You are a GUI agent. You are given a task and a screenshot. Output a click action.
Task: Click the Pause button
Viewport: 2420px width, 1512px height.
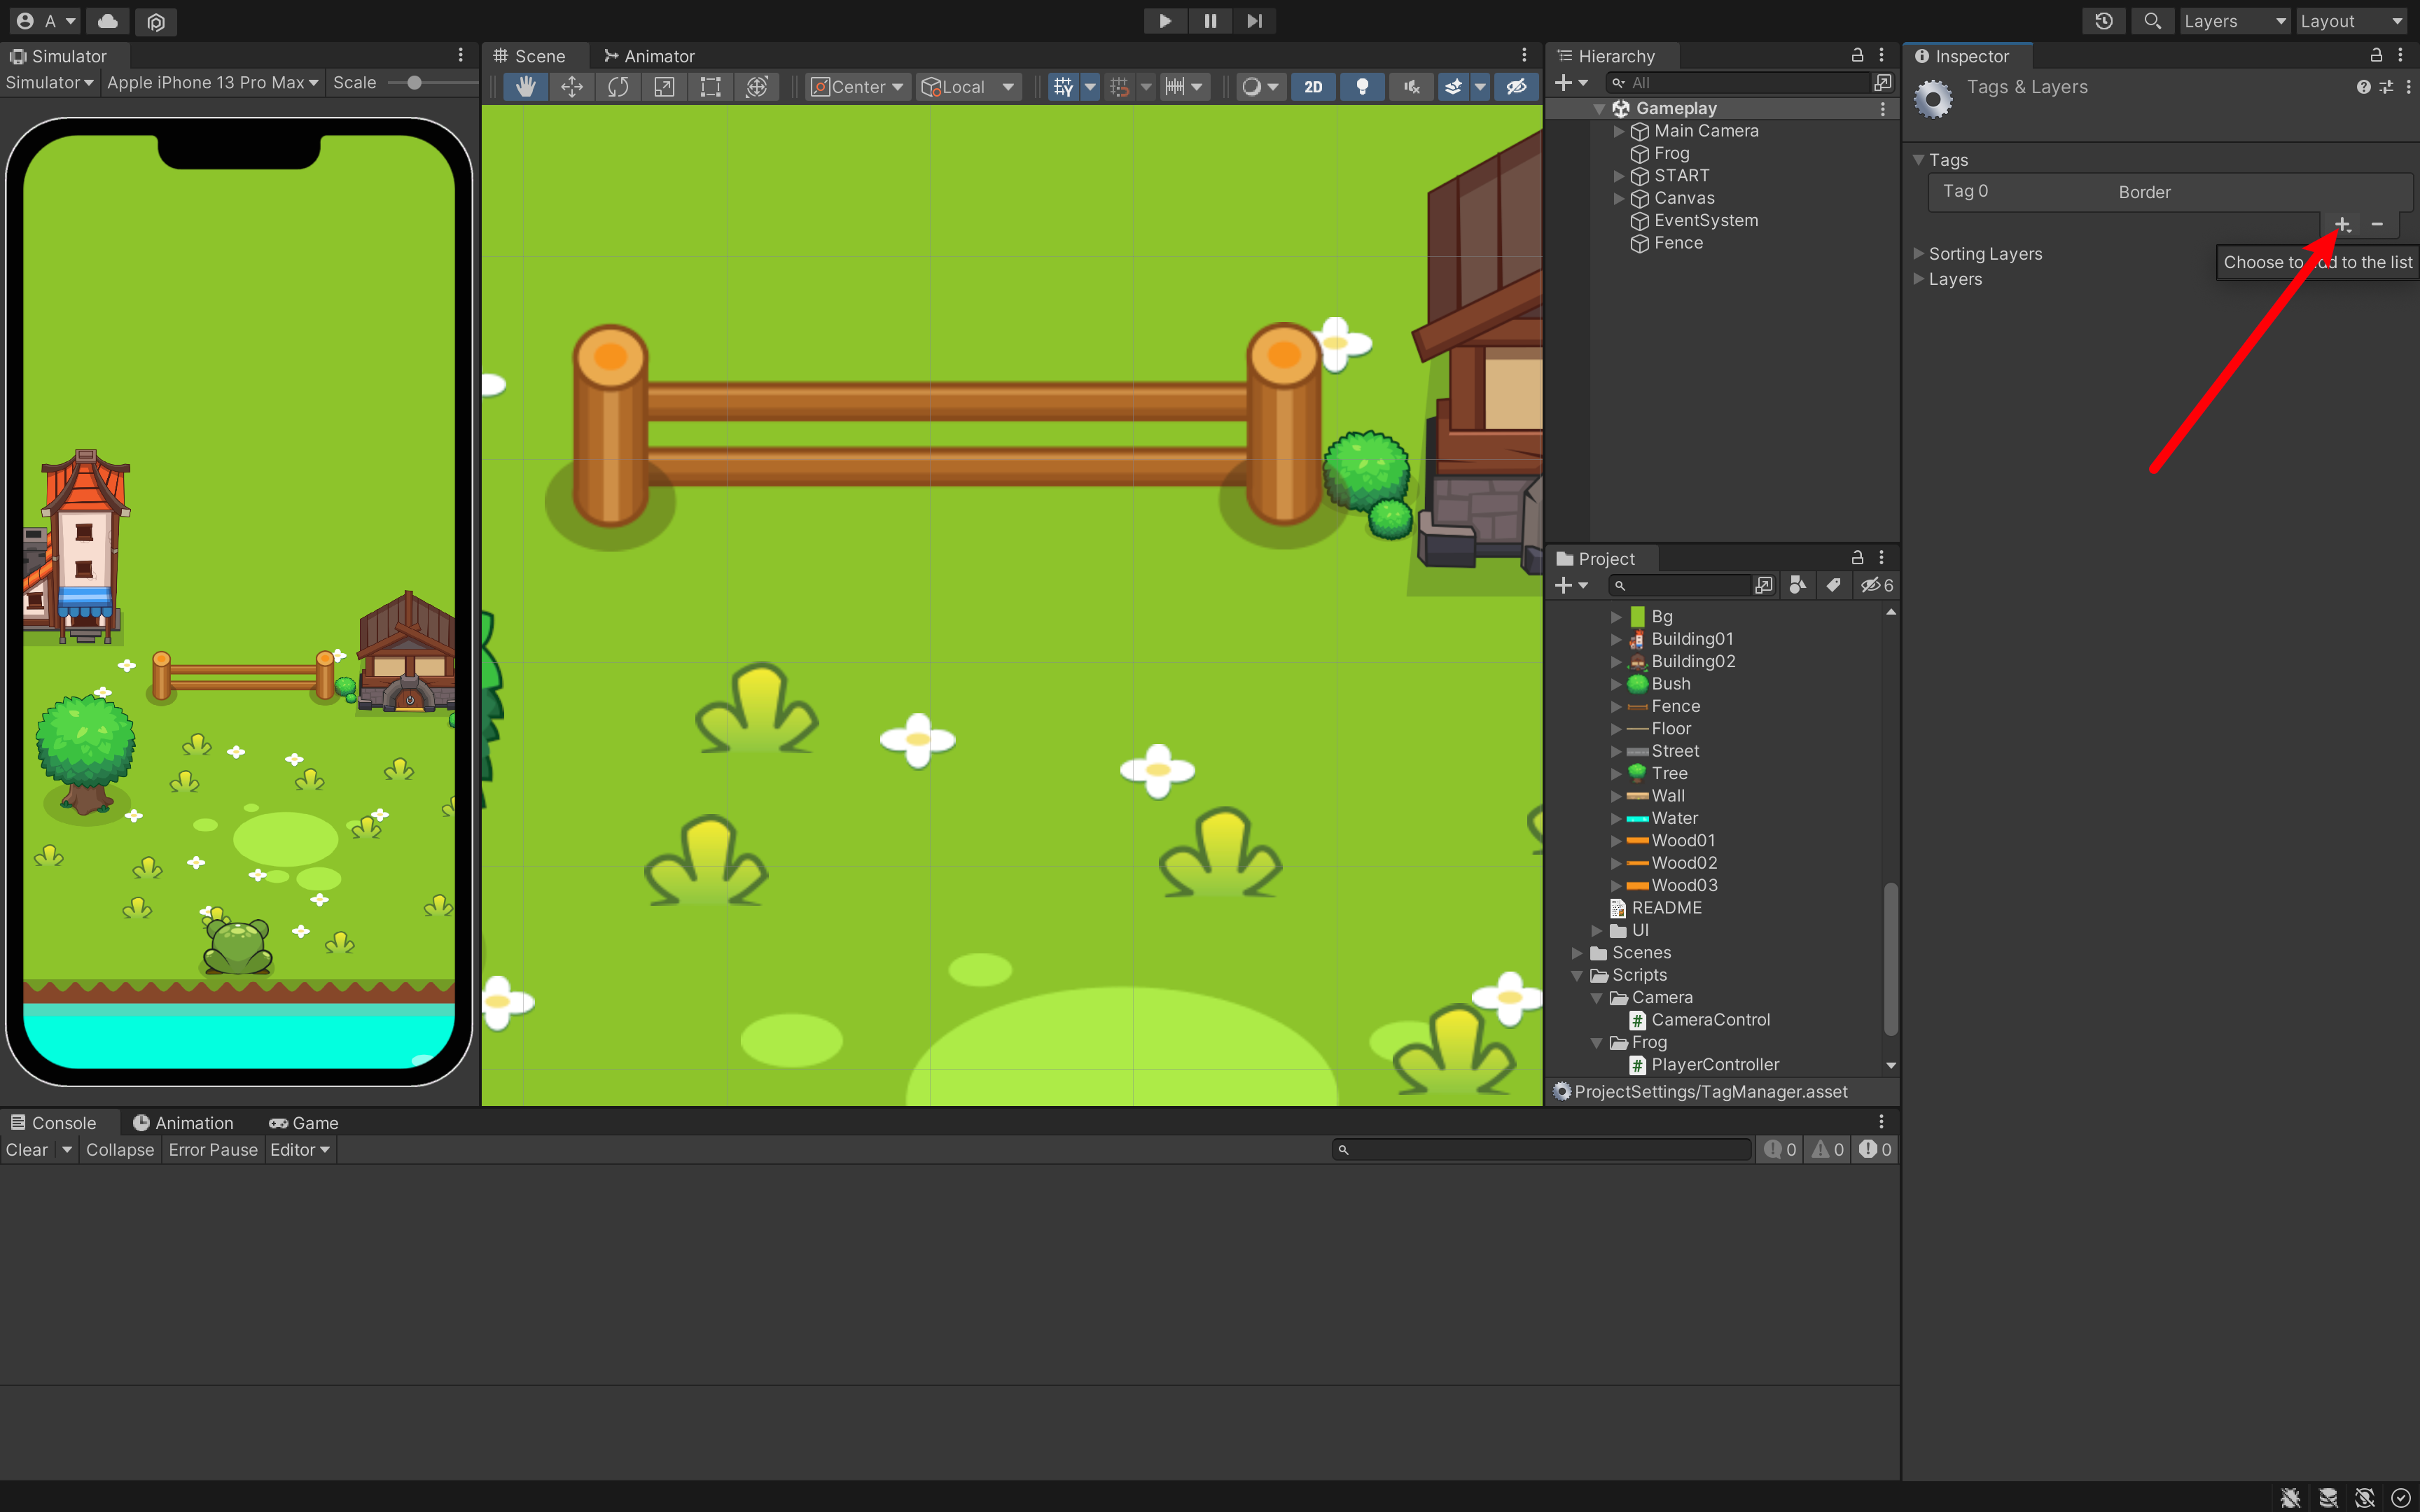click(1210, 21)
